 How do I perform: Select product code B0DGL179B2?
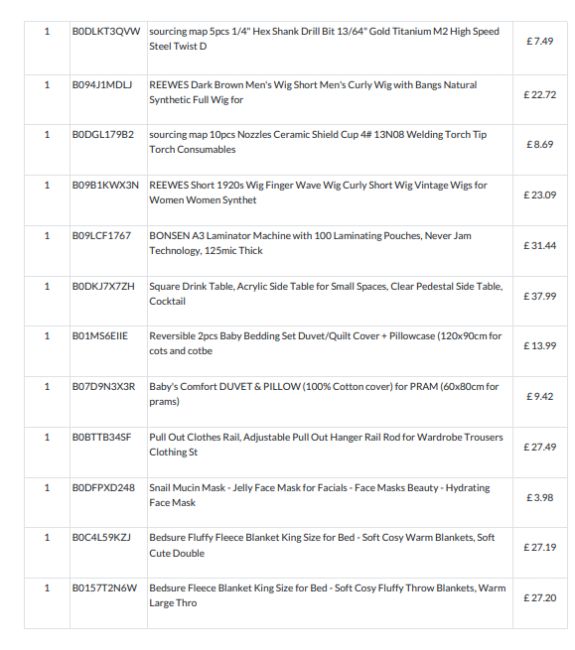click(103, 135)
